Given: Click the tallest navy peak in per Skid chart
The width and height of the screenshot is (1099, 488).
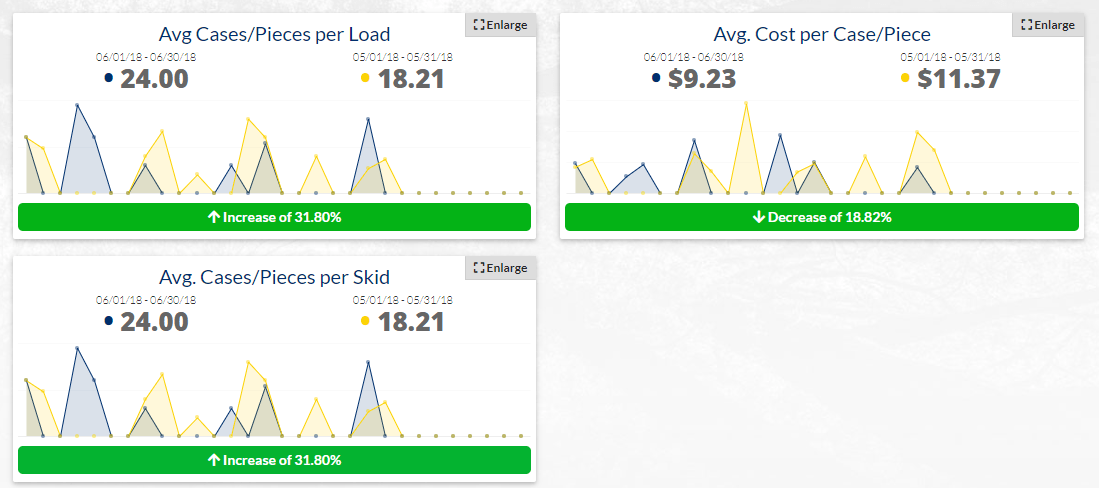Looking at the screenshot, I should coord(77,348).
